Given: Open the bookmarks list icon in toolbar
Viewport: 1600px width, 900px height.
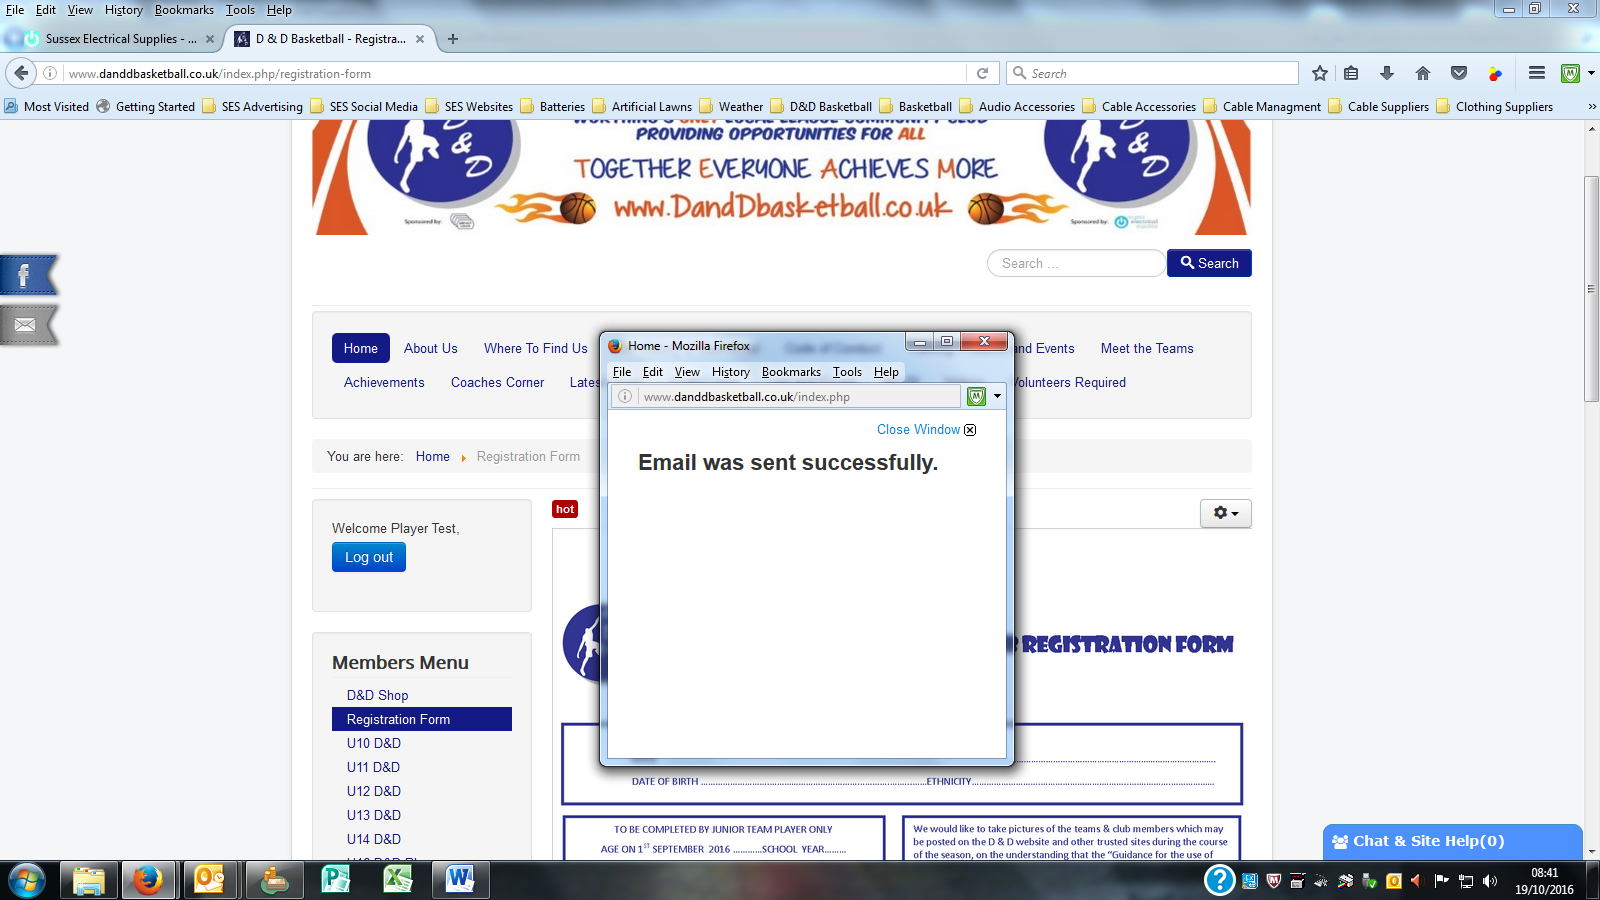Looking at the screenshot, I should 1351,73.
